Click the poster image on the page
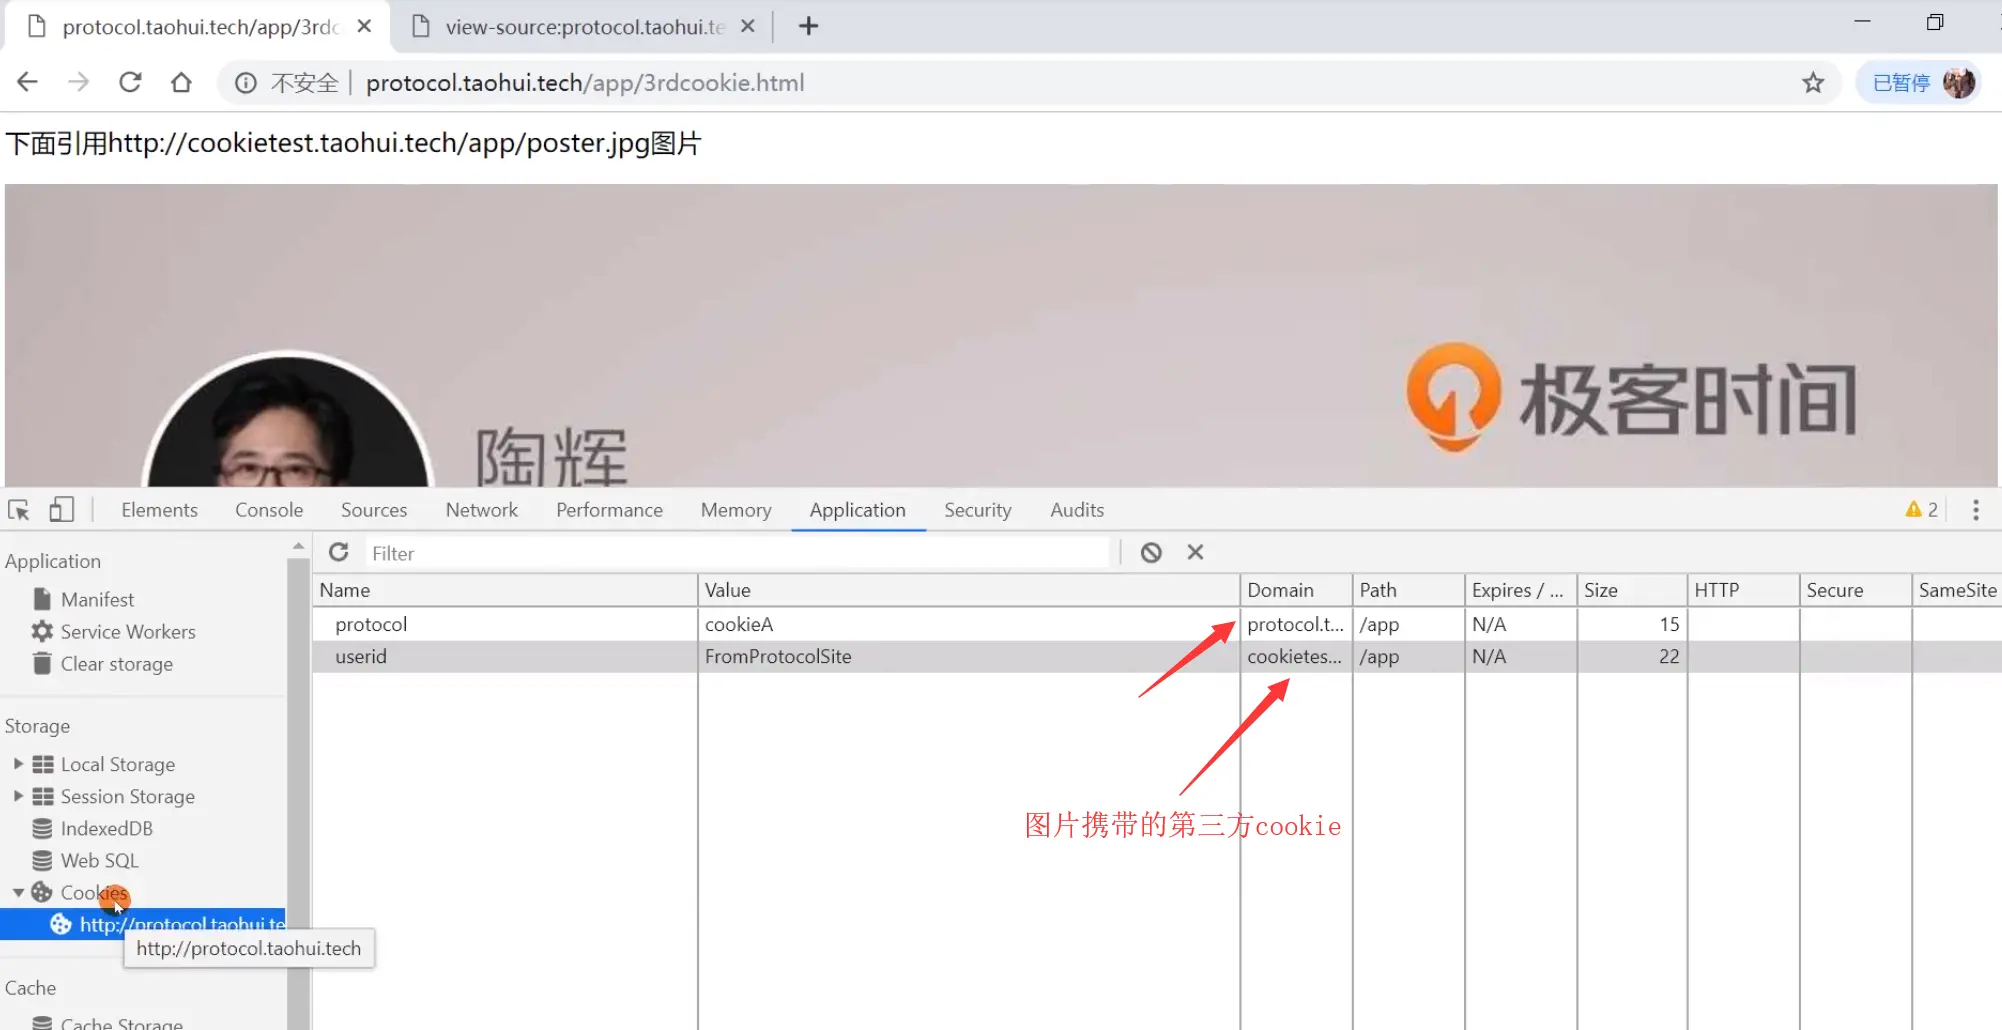 pyautogui.click(x=1001, y=335)
